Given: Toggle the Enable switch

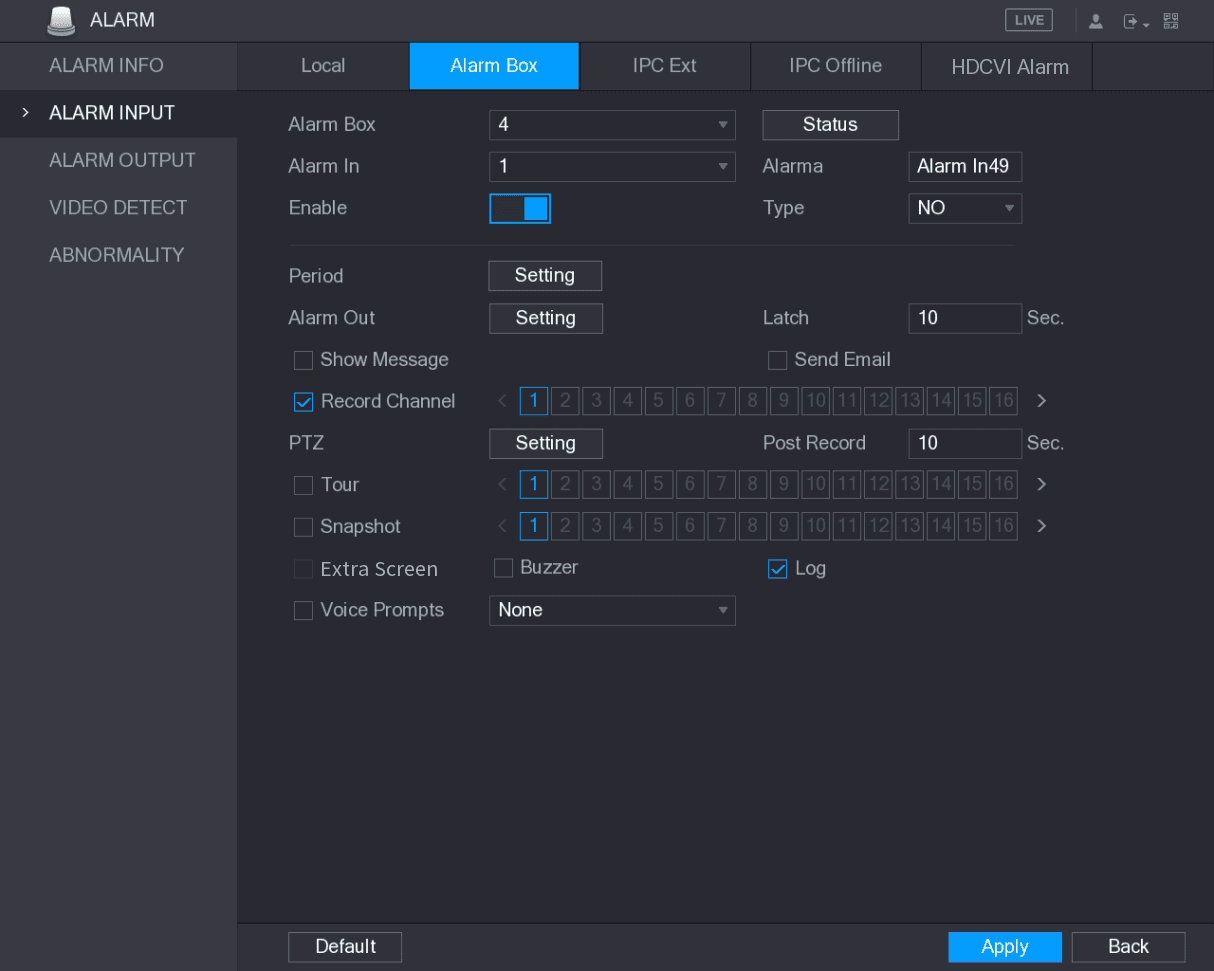Looking at the screenshot, I should pyautogui.click(x=520, y=208).
